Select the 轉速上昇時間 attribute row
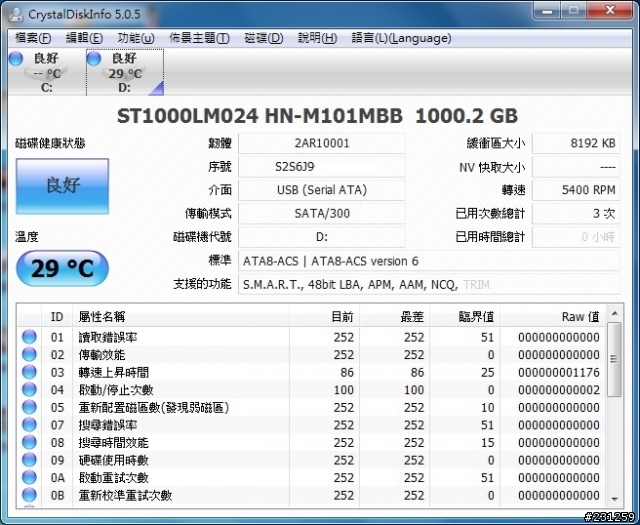Screen dimensions: 640x525 (x=311, y=372)
